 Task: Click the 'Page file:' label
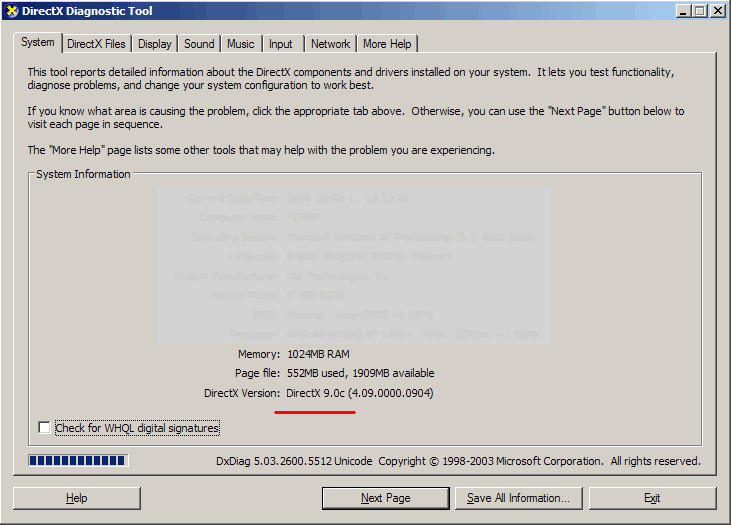click(257, 373)
